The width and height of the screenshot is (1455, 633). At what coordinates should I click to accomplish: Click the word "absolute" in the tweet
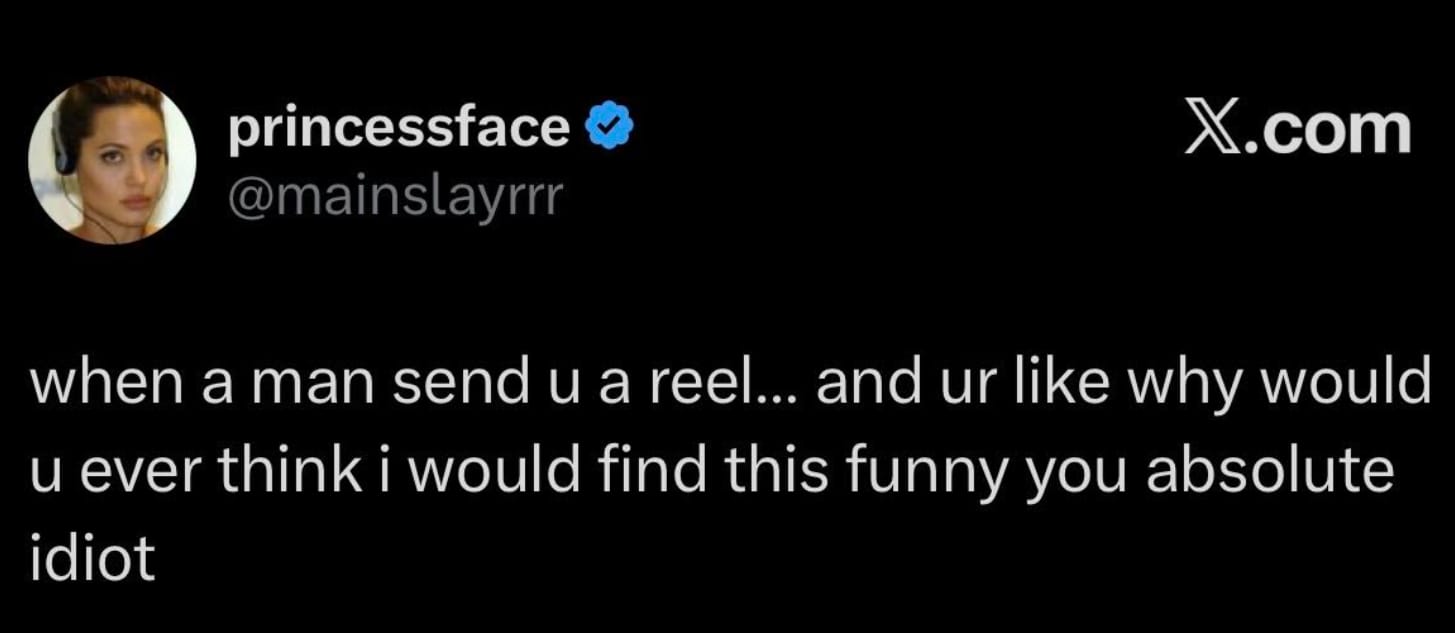pyautogui.click(x=1269, y=470)
